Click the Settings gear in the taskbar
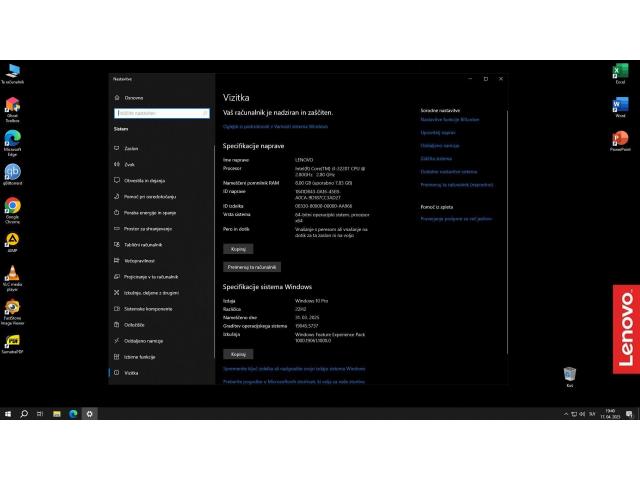 pyautogui.click(x=89, y=414)
